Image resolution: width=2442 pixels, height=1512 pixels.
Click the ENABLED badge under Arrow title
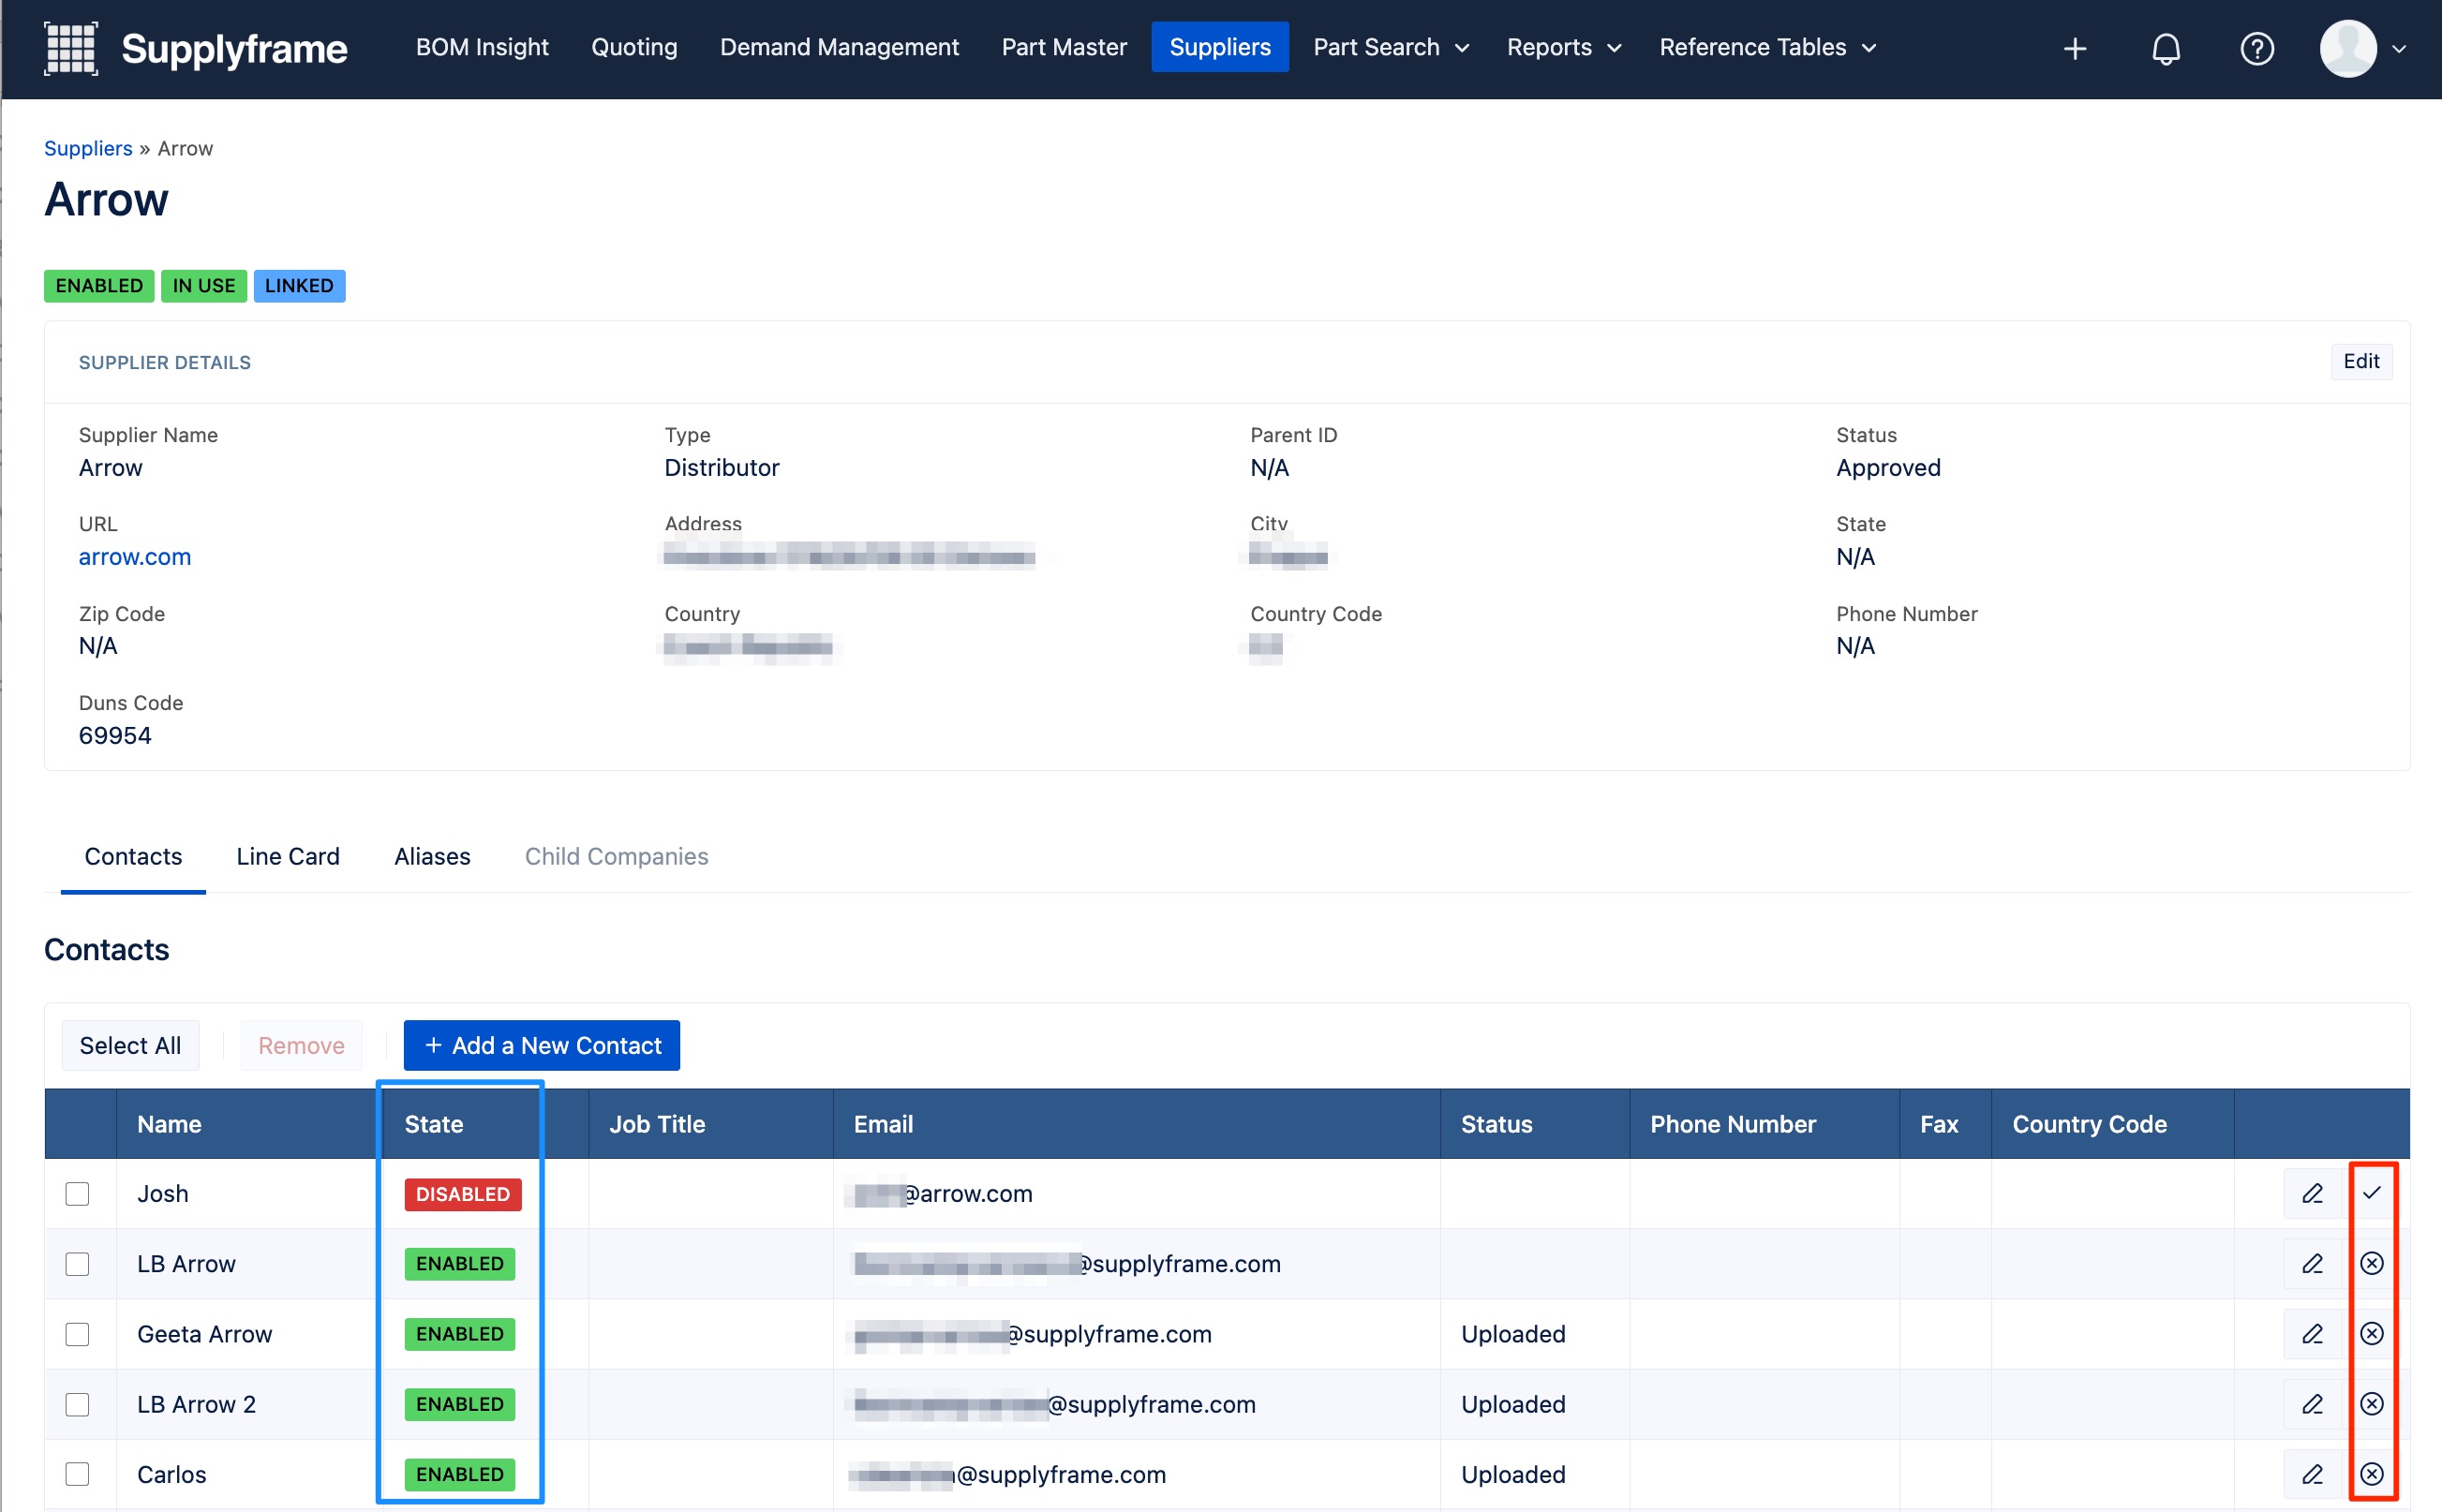click(99, 286)
